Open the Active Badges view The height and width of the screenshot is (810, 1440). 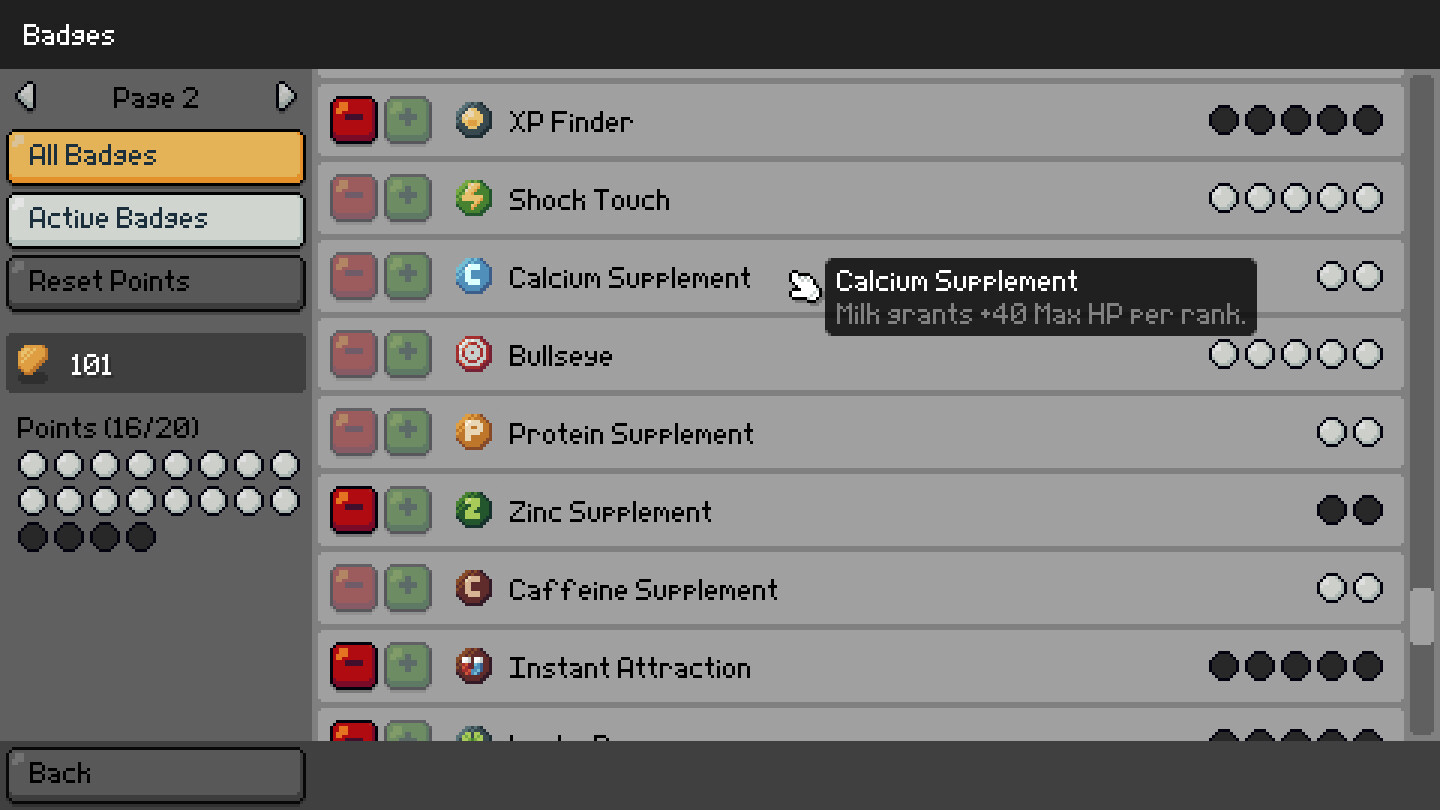point(155,219)
